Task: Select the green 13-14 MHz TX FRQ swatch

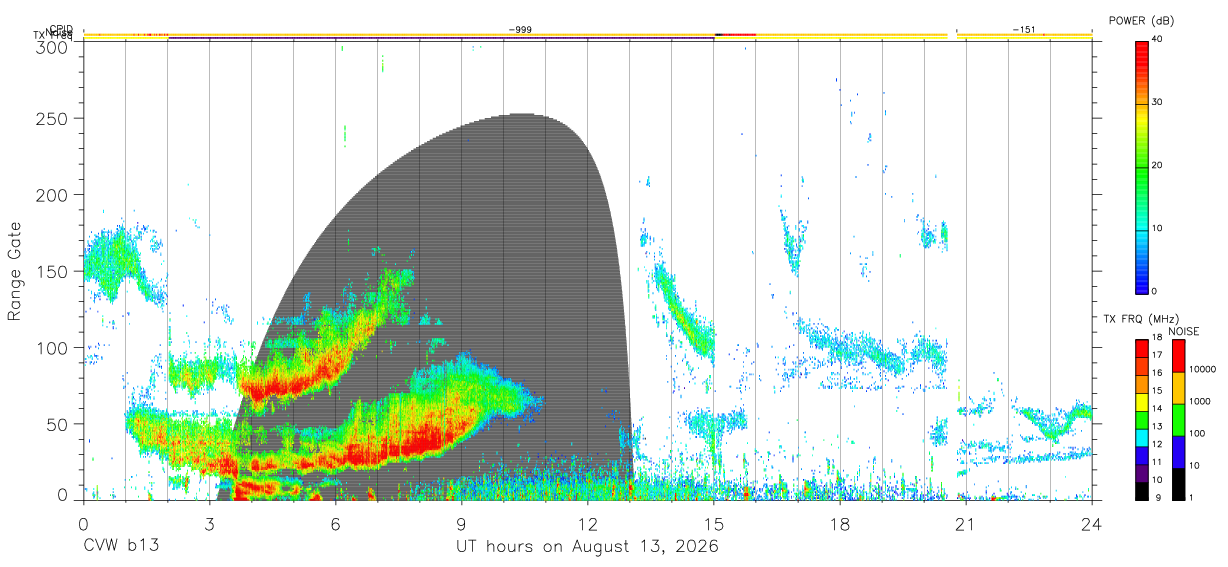Action: tap(1141, 421)
